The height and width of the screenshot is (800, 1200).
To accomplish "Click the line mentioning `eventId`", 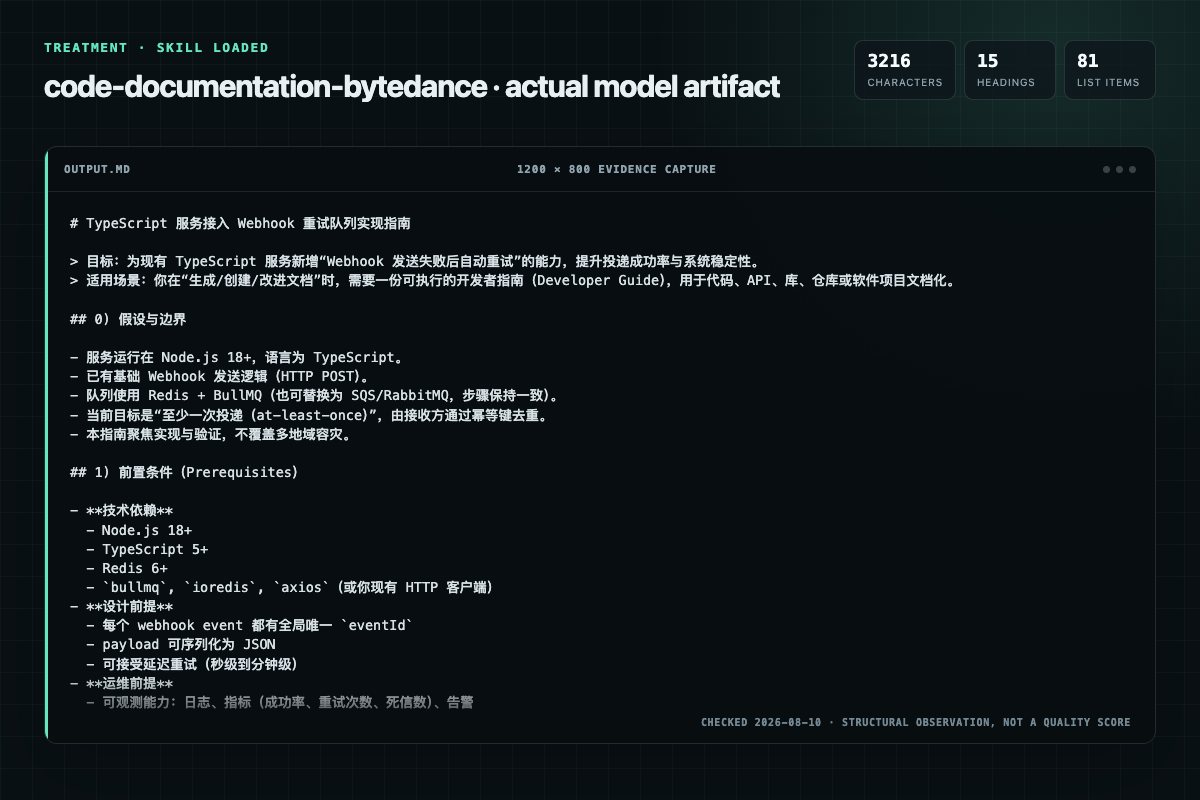I will [x=250, y=625].
